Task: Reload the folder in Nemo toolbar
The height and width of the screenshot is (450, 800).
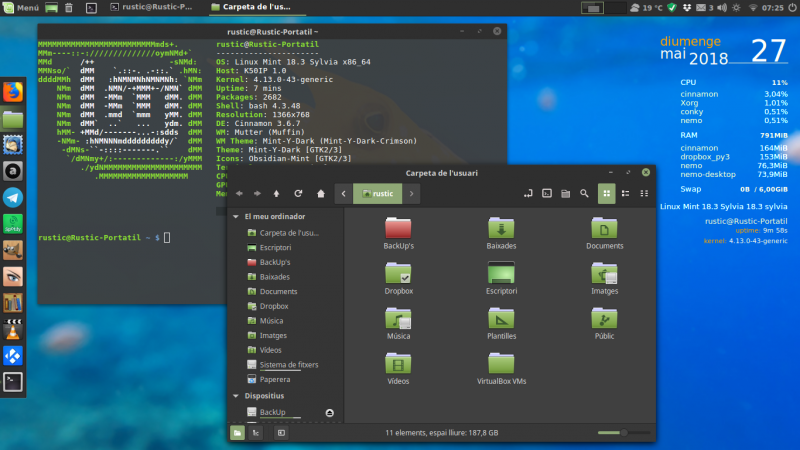Action: (x=298, y=193)
